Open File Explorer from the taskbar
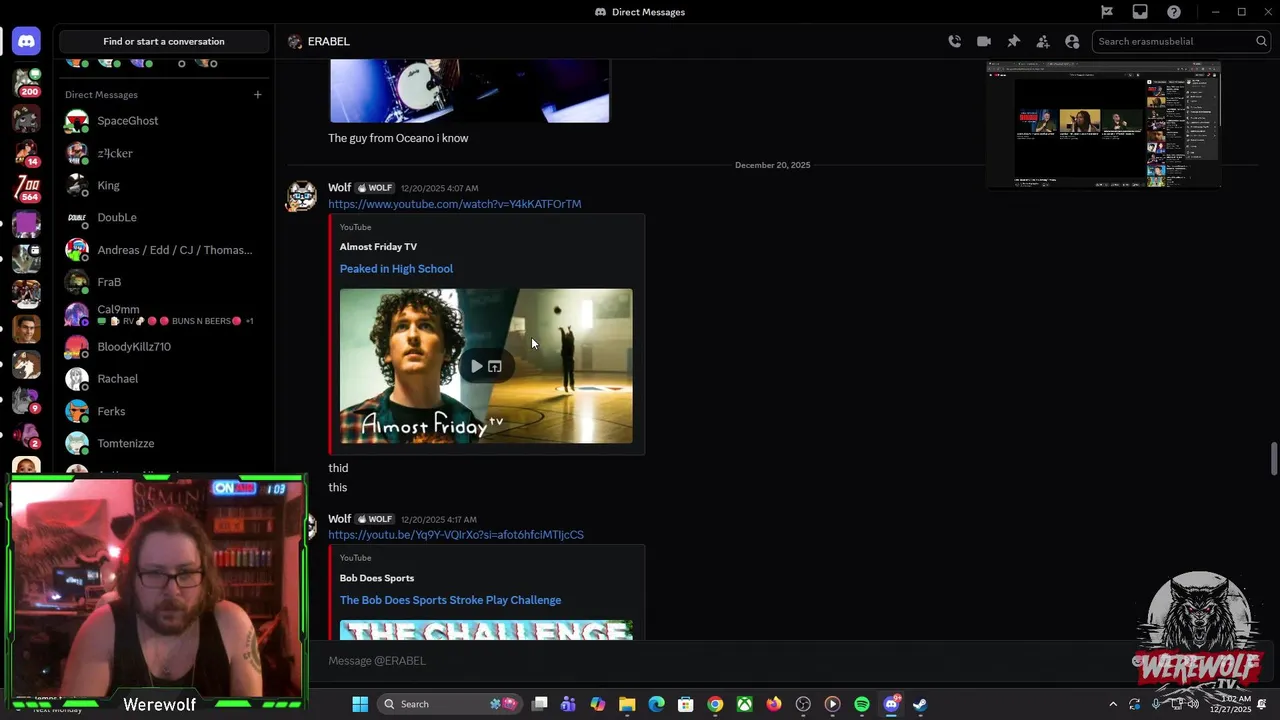 [x=627, y=704]
